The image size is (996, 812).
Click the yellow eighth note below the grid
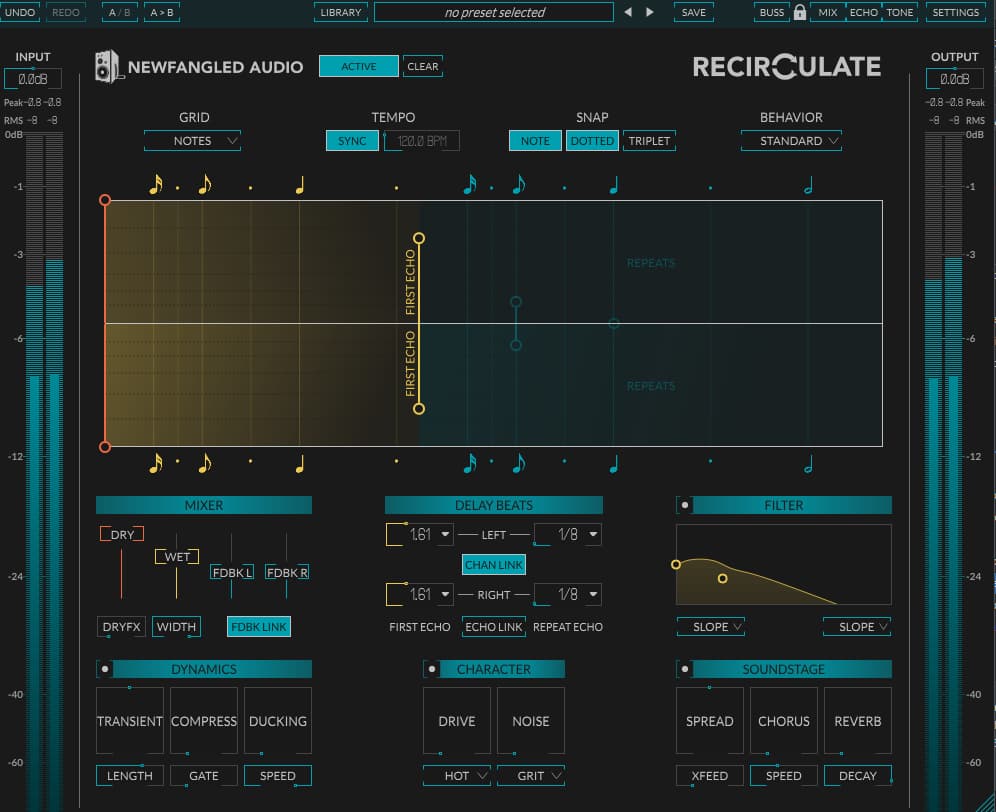pyautogui.click(x=205, y=464)
